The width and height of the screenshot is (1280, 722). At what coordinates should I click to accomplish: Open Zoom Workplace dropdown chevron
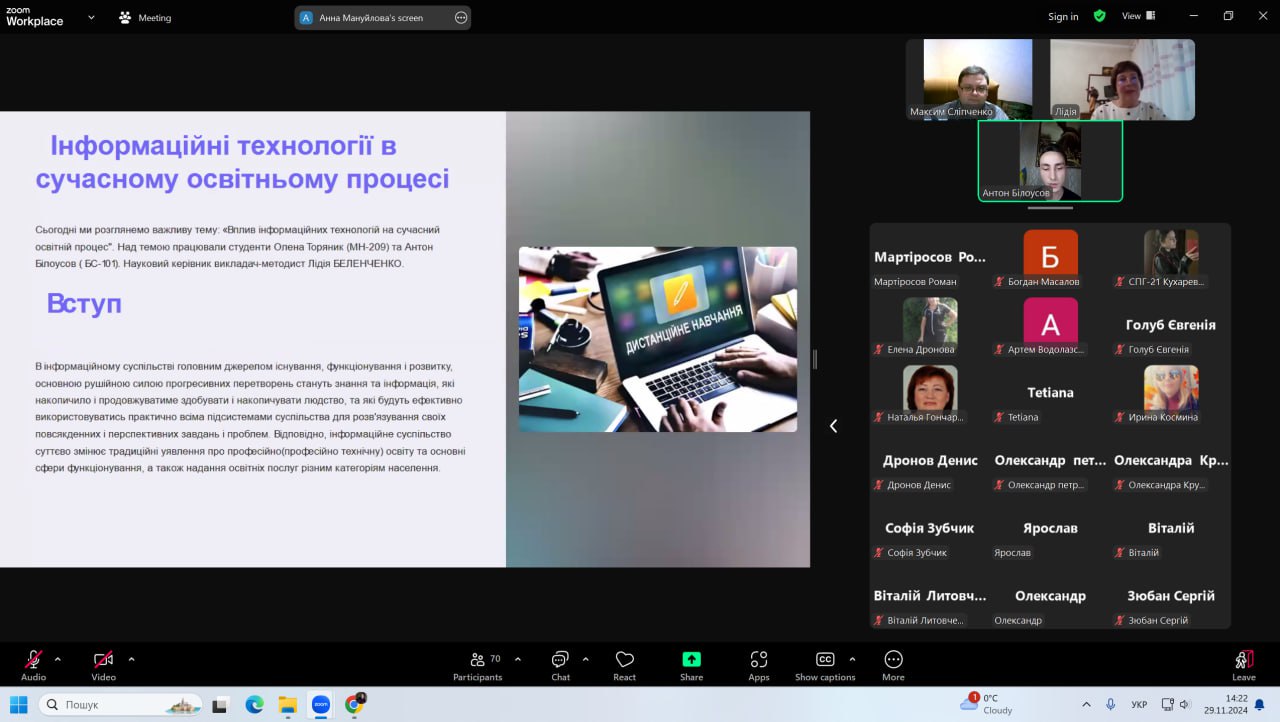[x=91, y=17]
